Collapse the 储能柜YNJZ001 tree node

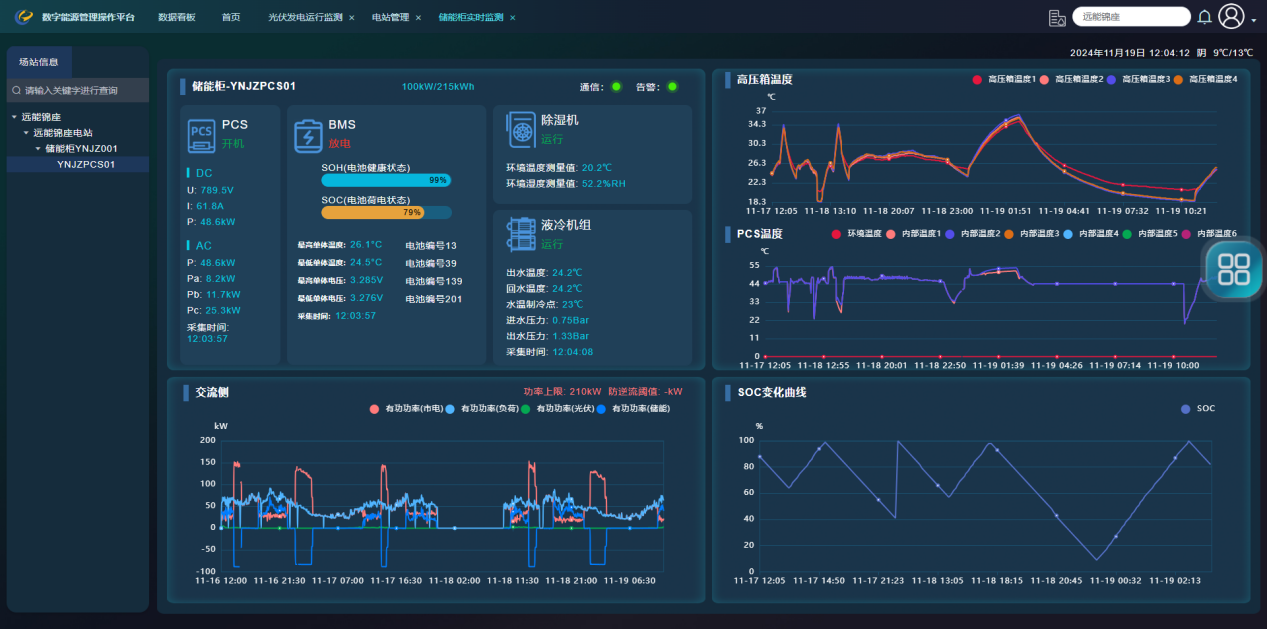click(x=38, y=148)
